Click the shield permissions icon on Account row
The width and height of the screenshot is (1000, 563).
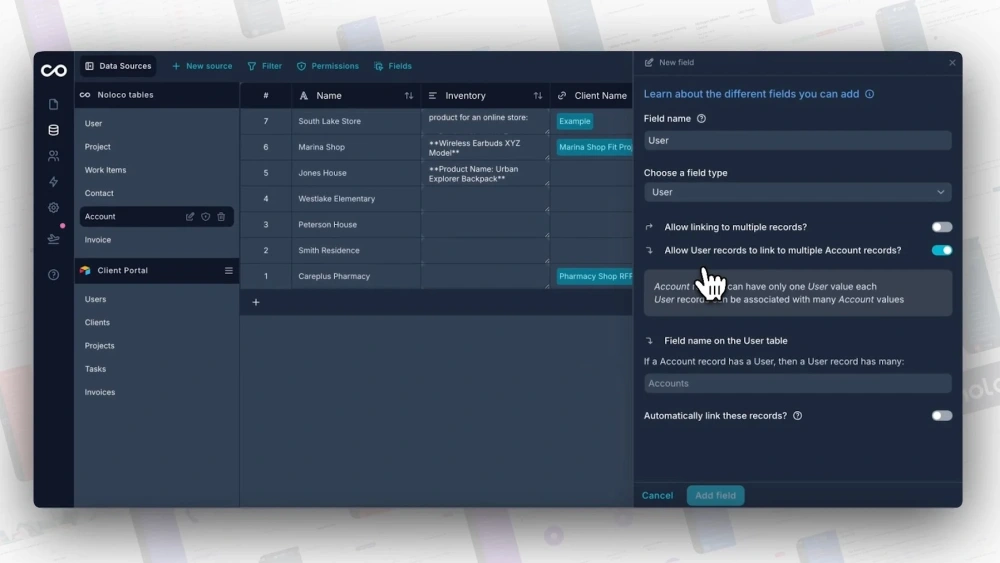click(x=205, y=217)
